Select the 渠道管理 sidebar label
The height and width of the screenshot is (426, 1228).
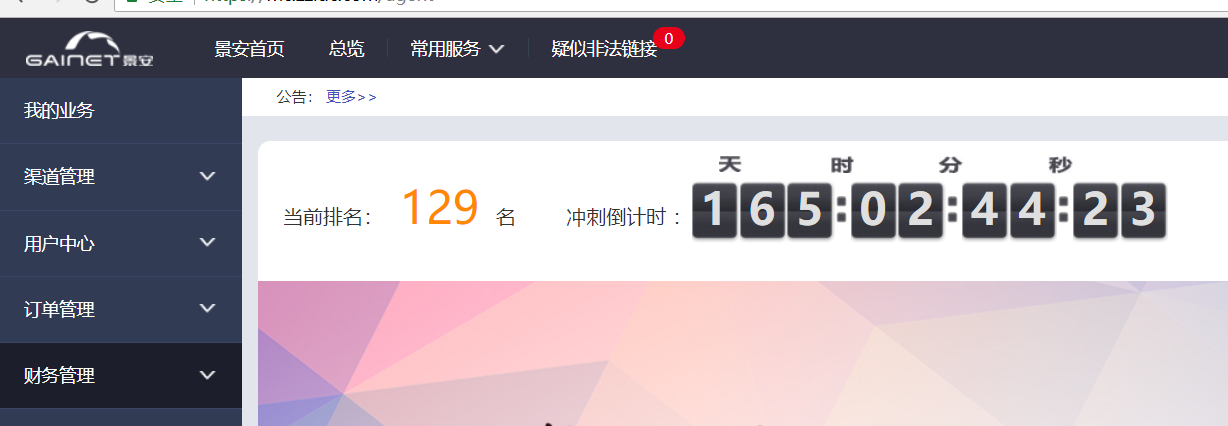[59, 177]
